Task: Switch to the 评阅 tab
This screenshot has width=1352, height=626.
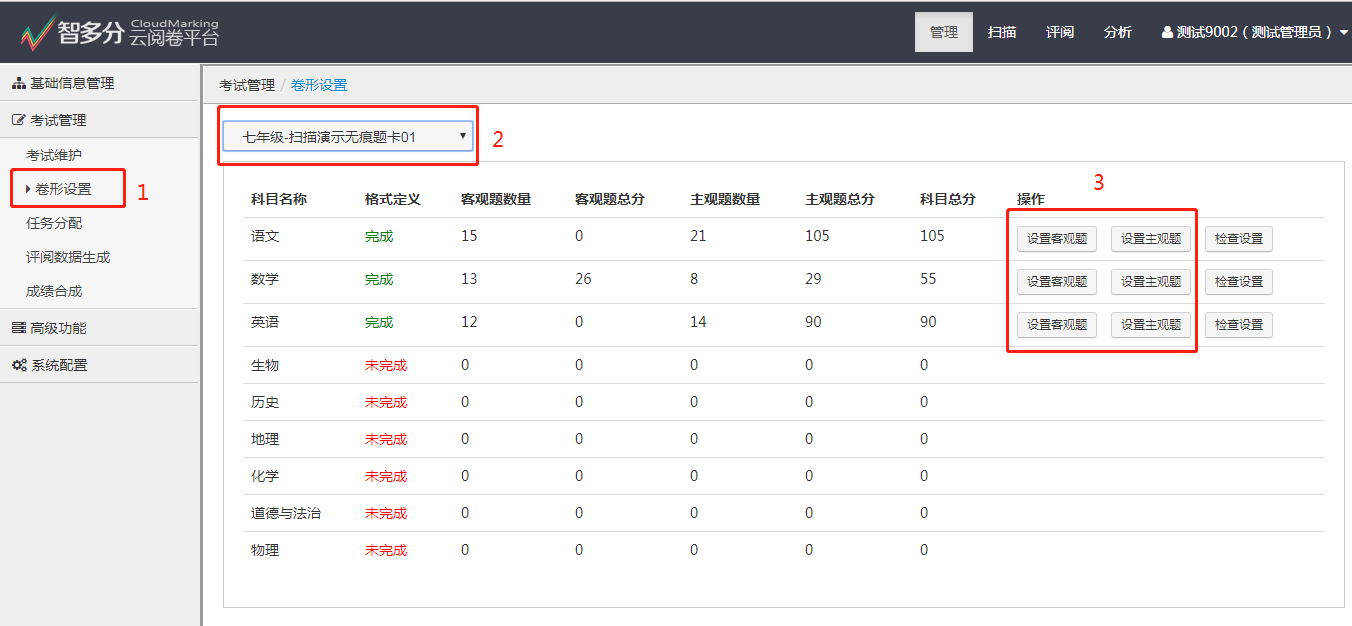Action: 1060,31
